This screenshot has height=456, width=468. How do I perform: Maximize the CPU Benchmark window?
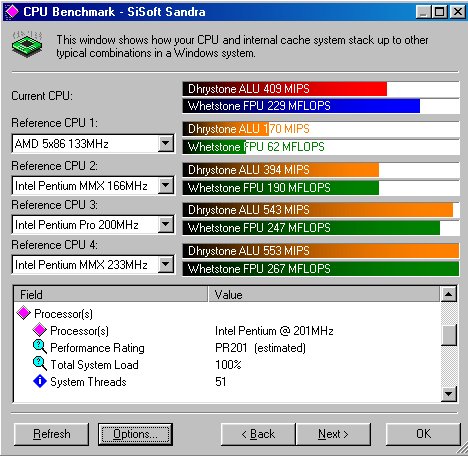439,12
